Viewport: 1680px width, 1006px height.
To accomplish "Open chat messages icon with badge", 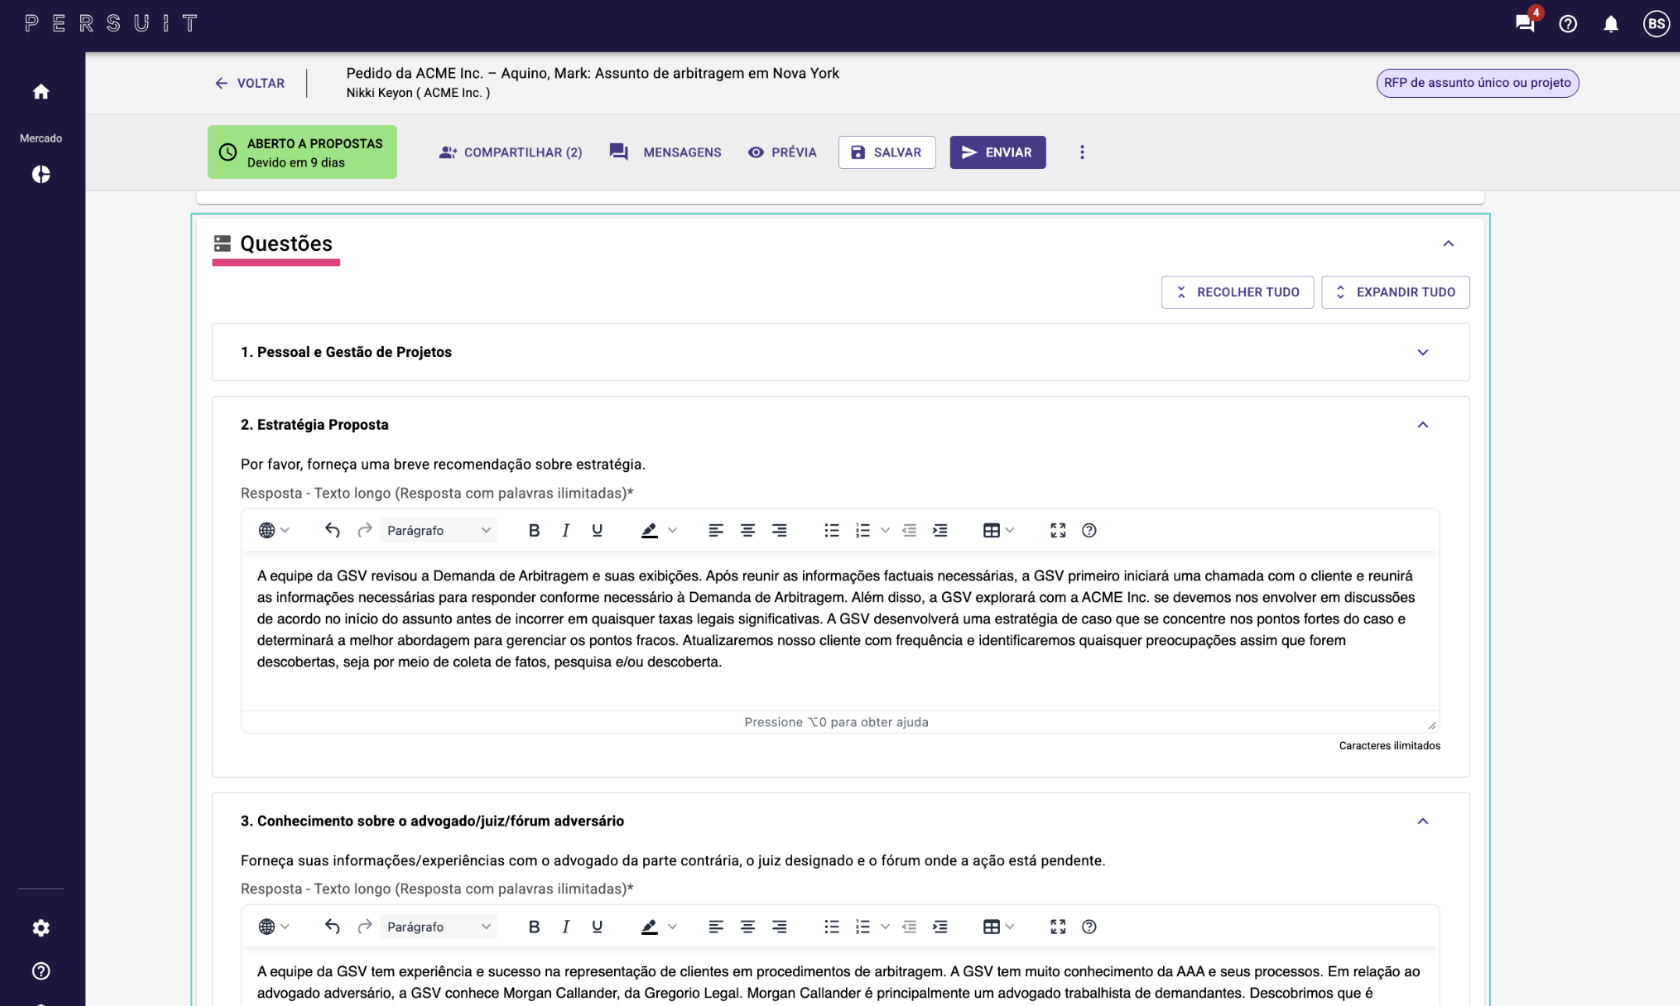I will coord(1526,22).
